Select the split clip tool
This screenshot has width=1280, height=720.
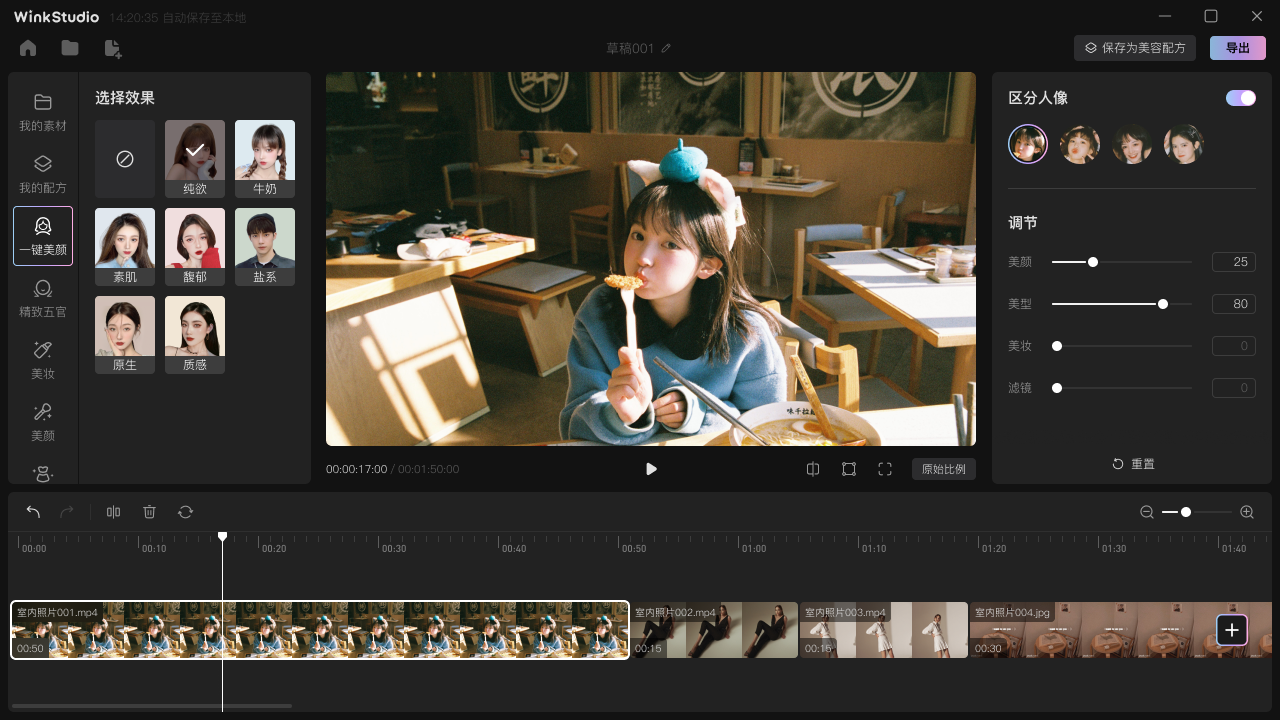pyautogui.click(x=113, y=511)
